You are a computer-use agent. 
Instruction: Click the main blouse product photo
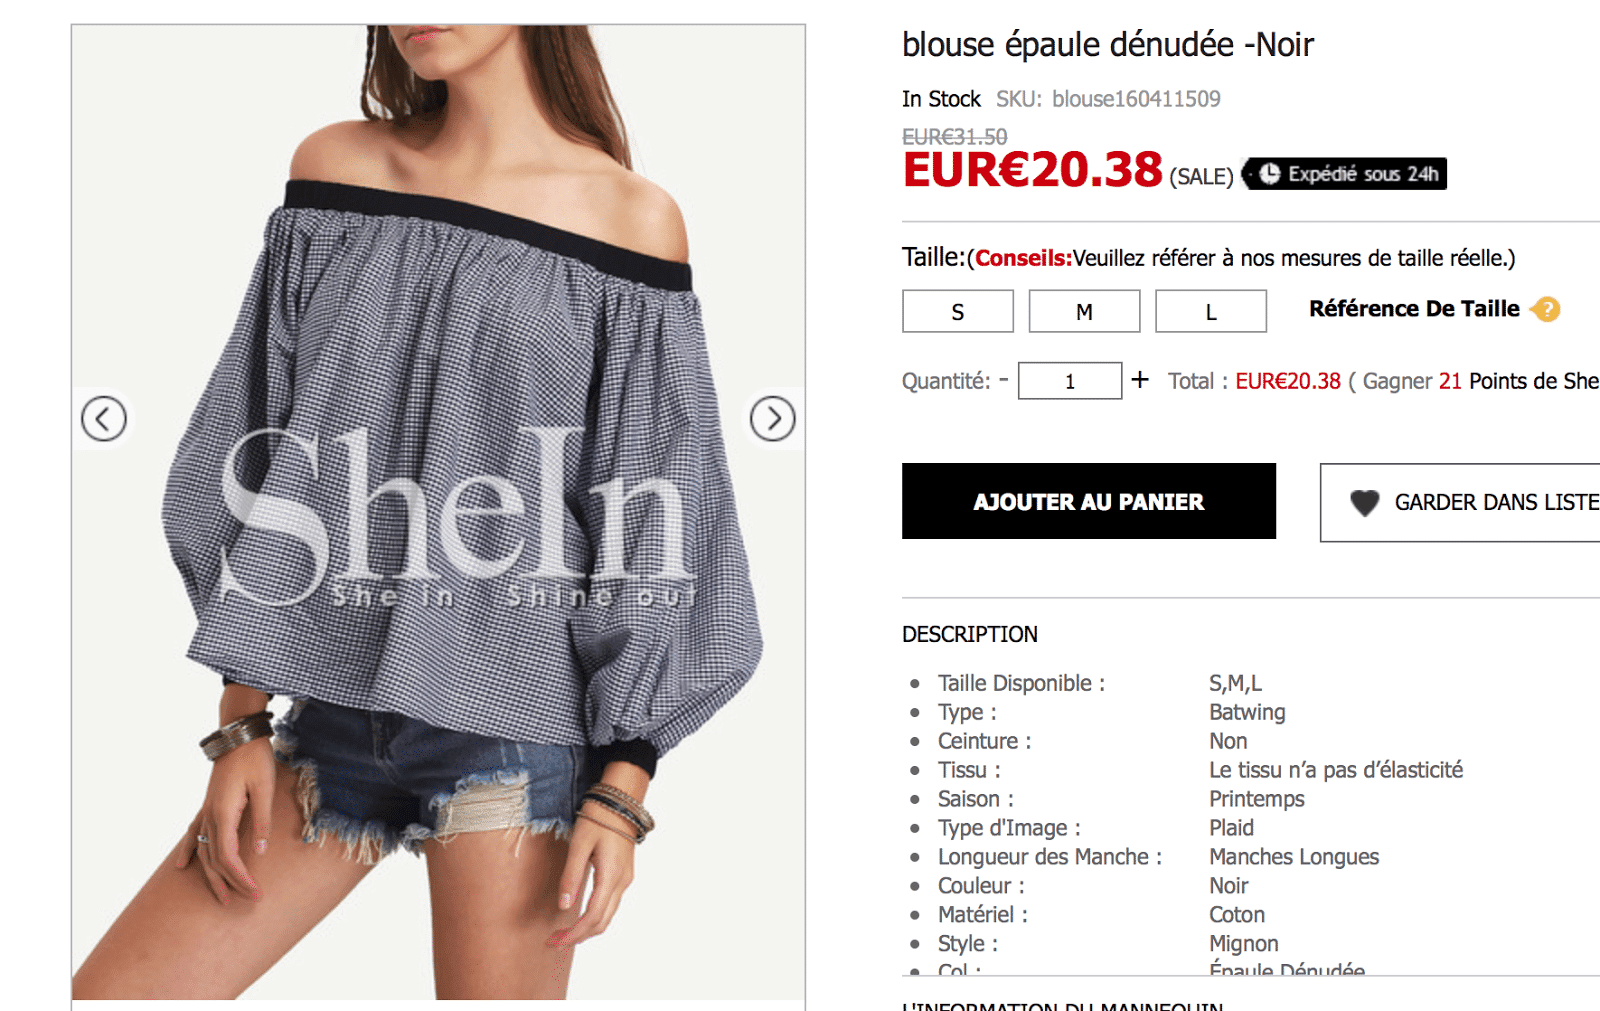(x=438, y=512)
